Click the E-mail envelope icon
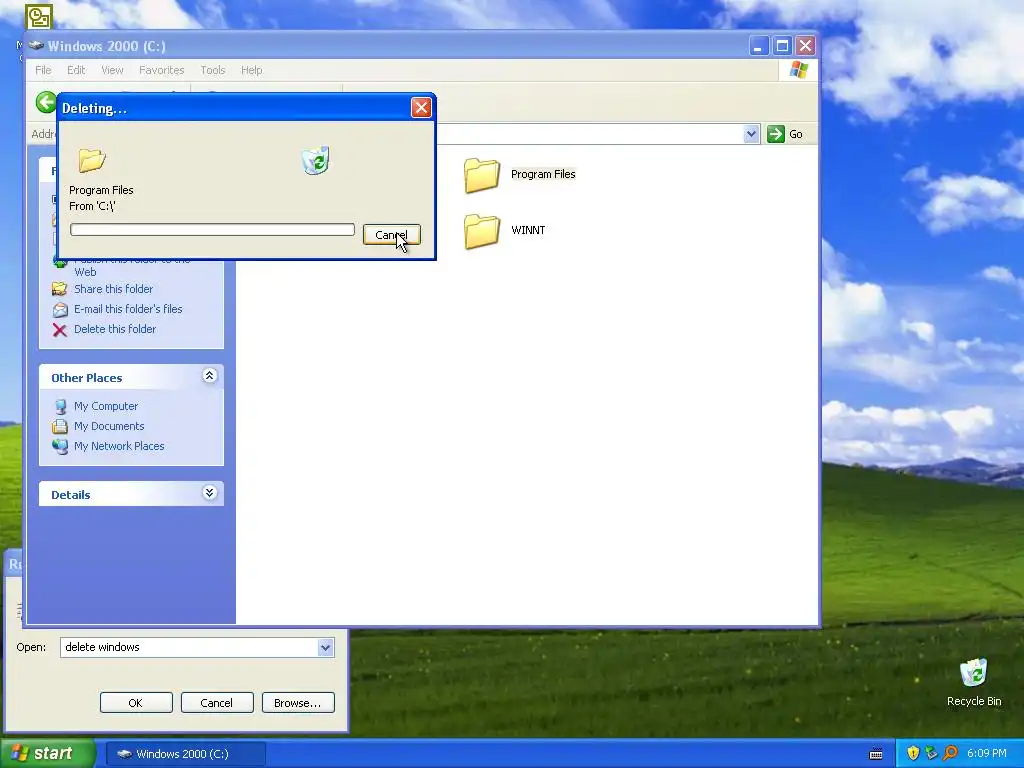 [59, 310]
